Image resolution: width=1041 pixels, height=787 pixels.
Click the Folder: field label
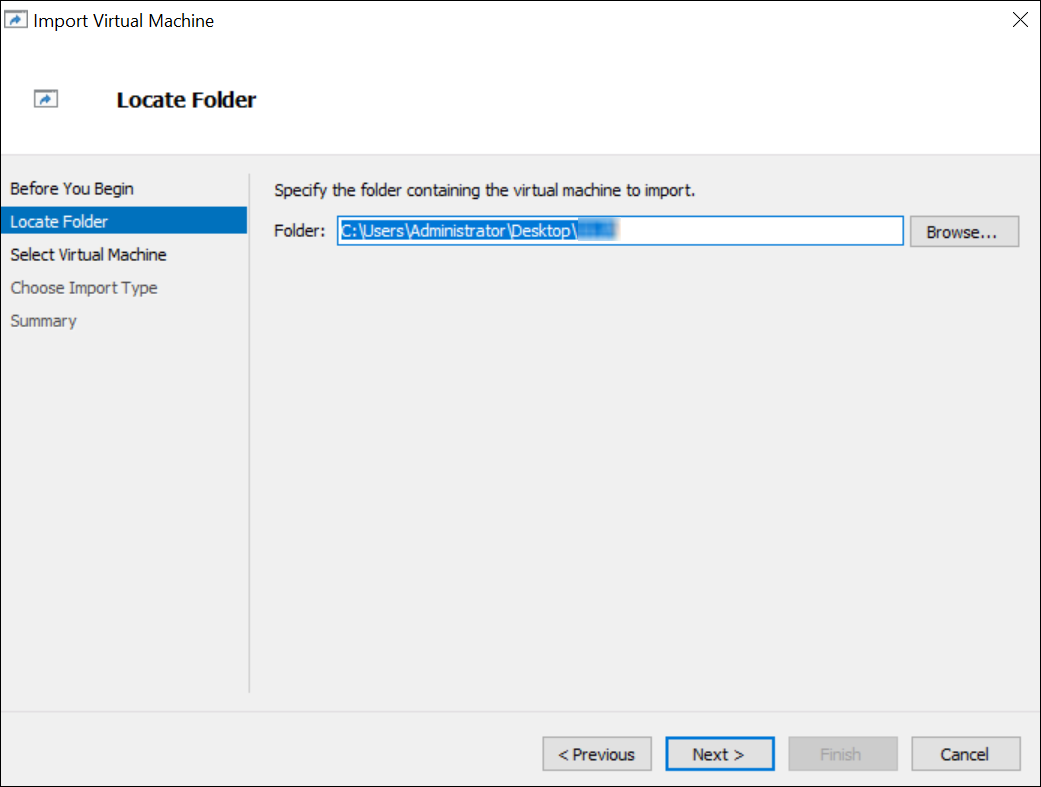[300, 231]
